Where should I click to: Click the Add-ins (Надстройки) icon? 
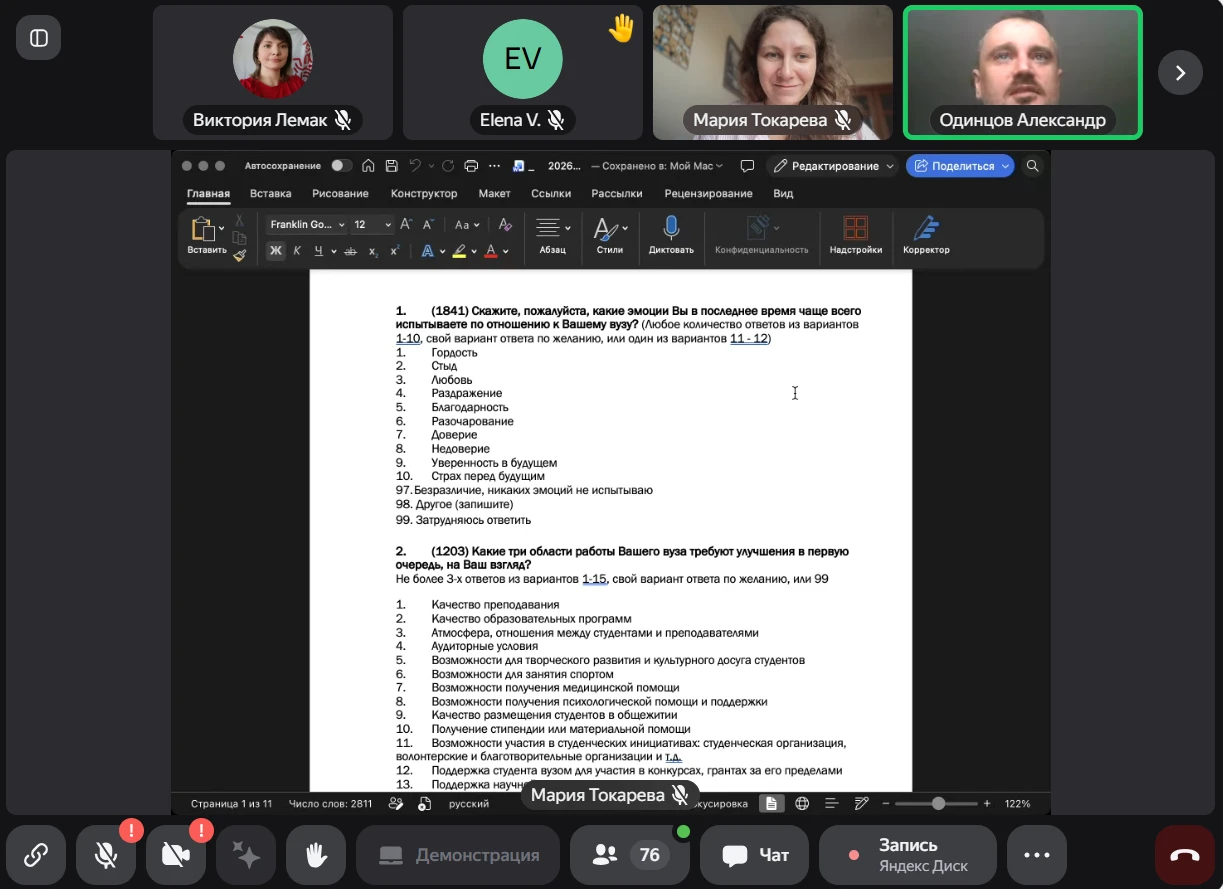pos(855,229)
